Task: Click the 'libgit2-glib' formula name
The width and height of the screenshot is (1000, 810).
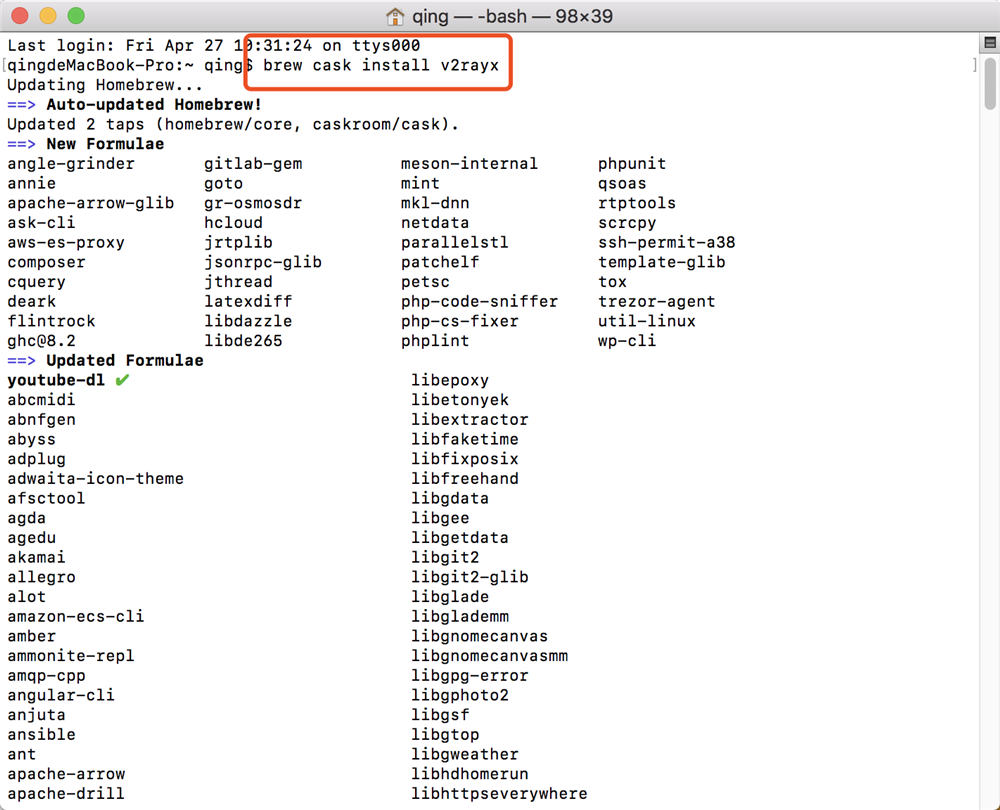Action: click(469, 577)
